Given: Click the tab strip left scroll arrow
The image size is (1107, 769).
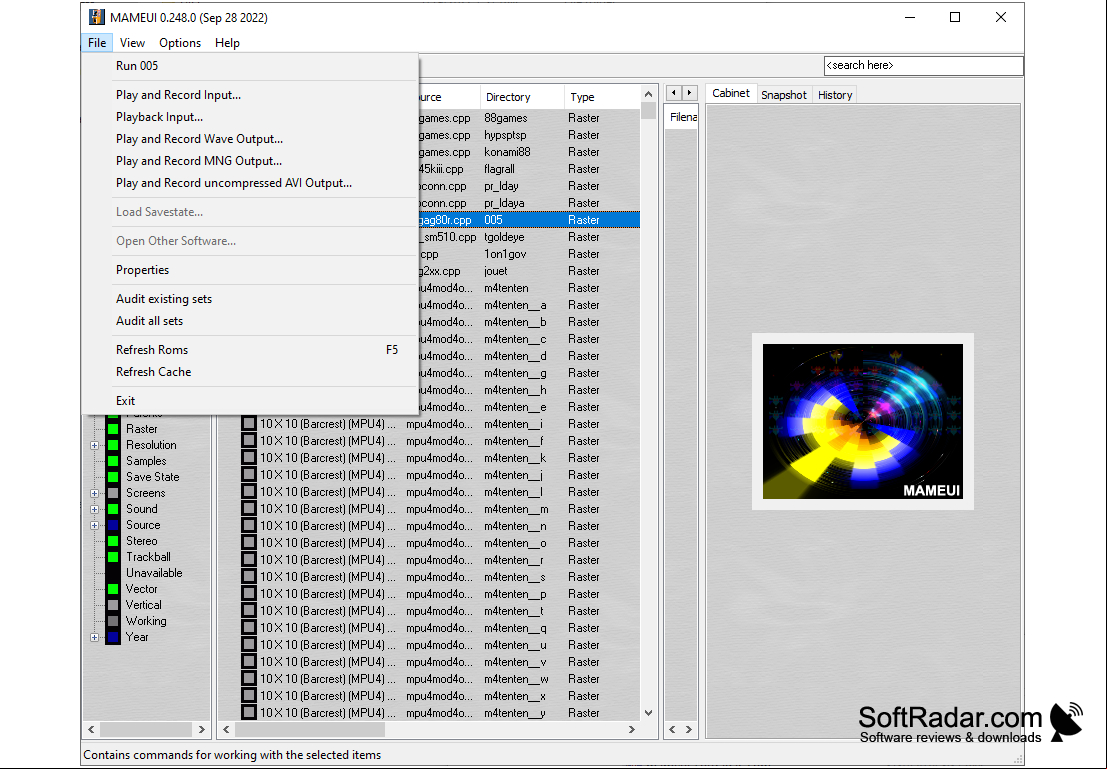Looking at the screenshot, I should [x=674, y=93].
